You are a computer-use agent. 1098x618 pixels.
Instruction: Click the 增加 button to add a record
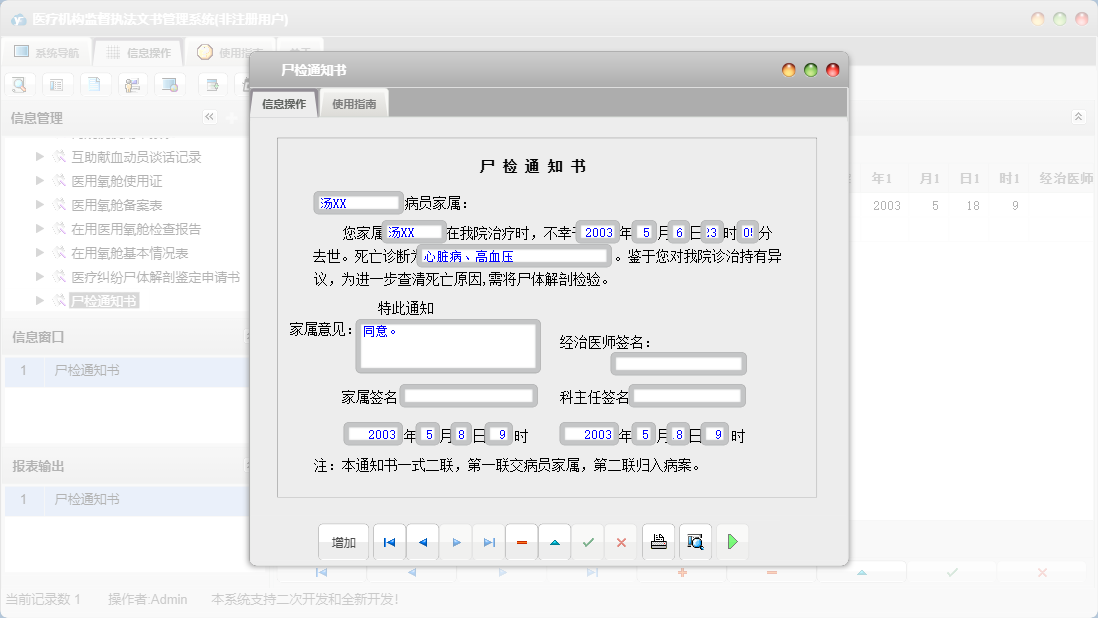343,541
